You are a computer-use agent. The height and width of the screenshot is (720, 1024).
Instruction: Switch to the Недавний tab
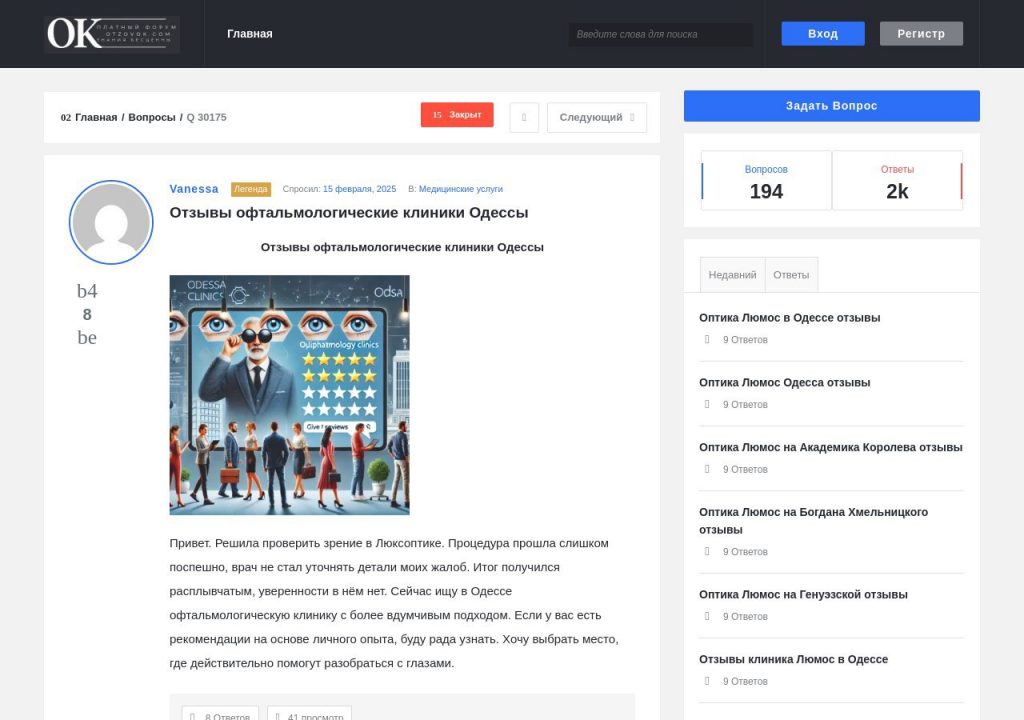[x=732, y=275]
